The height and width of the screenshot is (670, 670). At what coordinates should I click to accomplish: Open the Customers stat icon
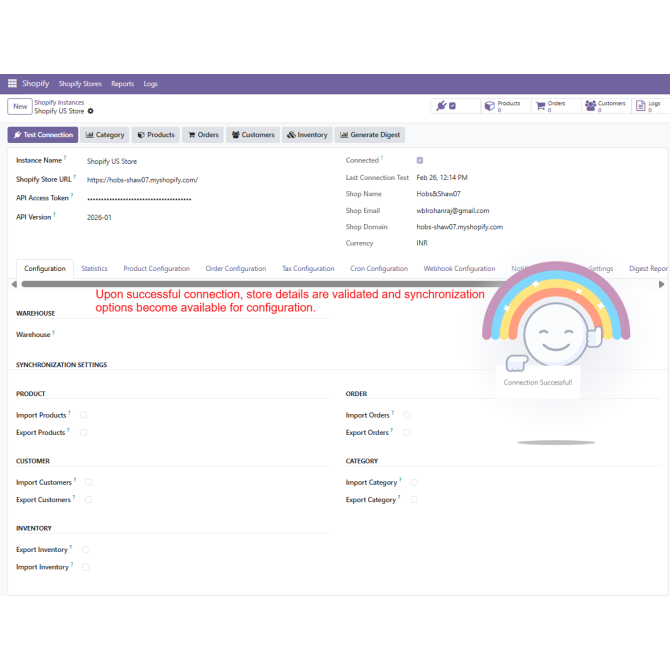[x=591, y=106]
